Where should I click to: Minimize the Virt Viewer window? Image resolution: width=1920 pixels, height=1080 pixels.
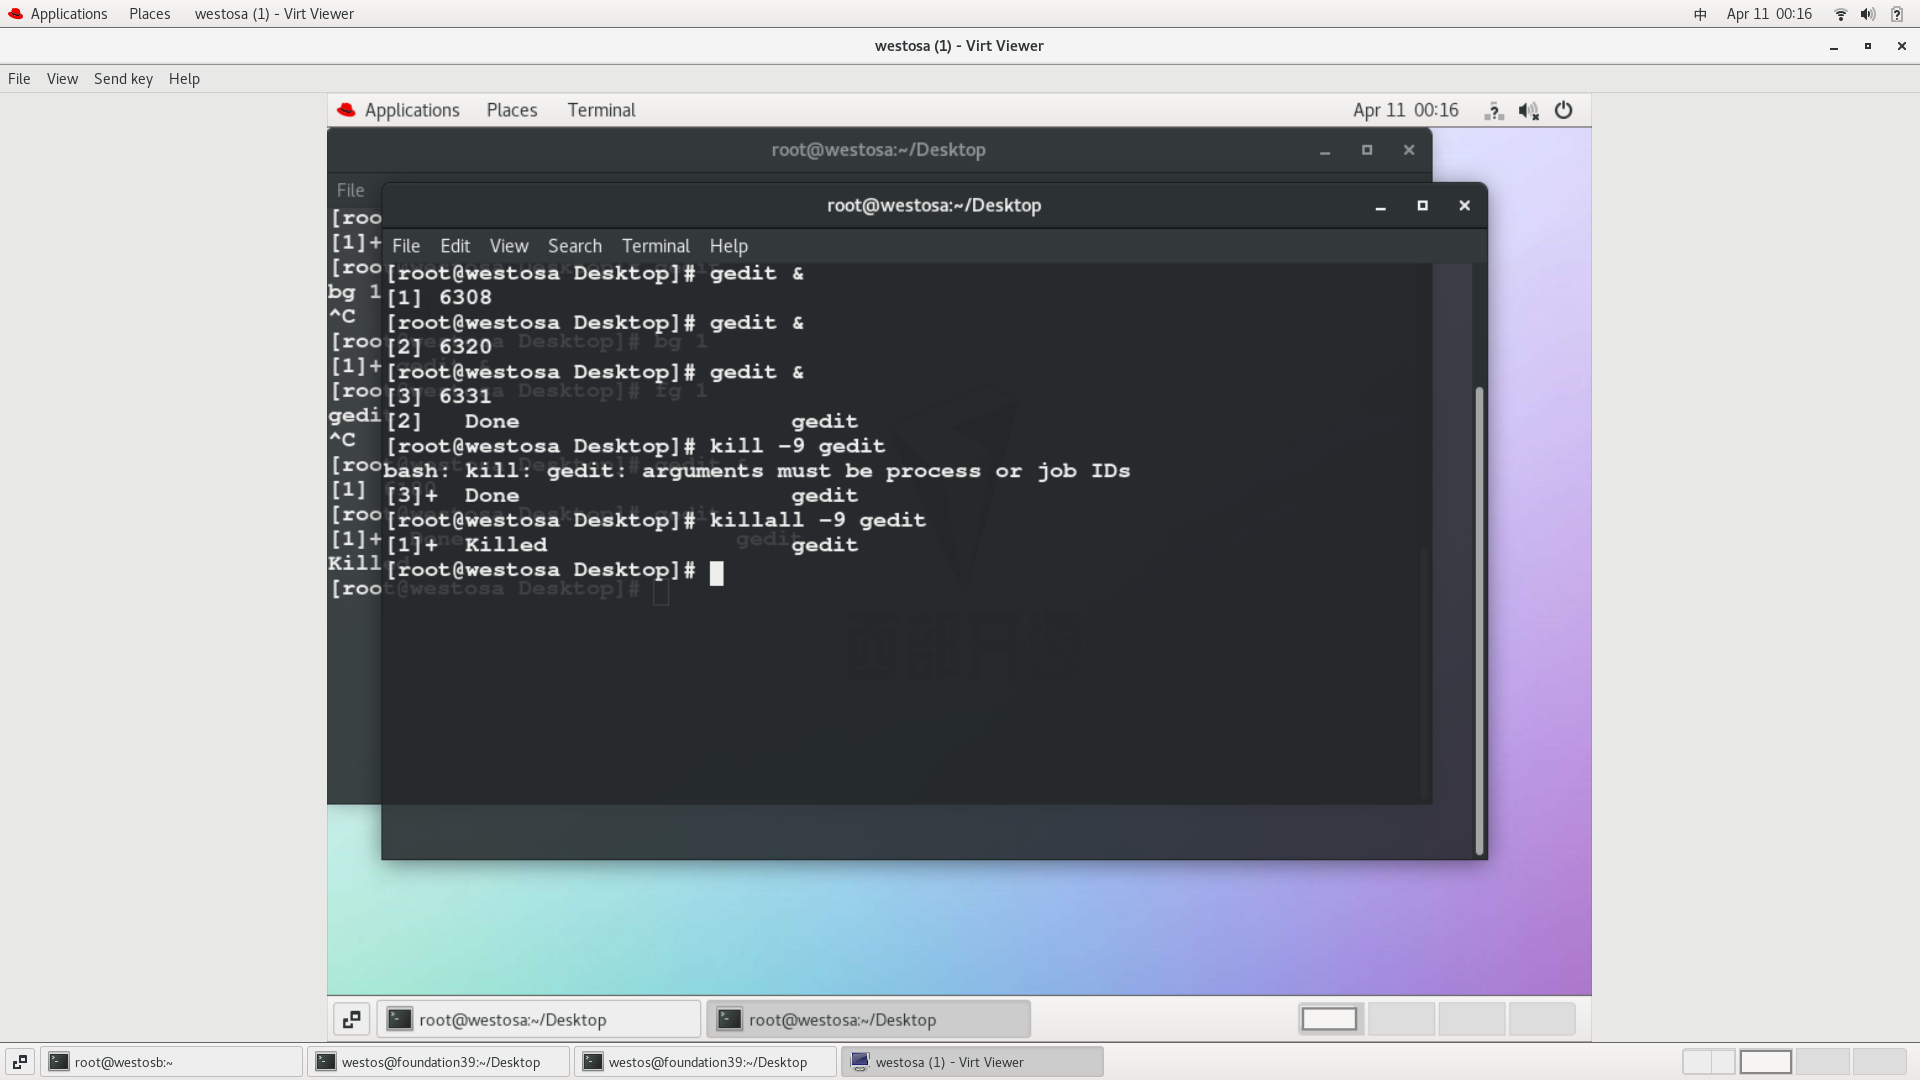click(x=1834, y=46)
